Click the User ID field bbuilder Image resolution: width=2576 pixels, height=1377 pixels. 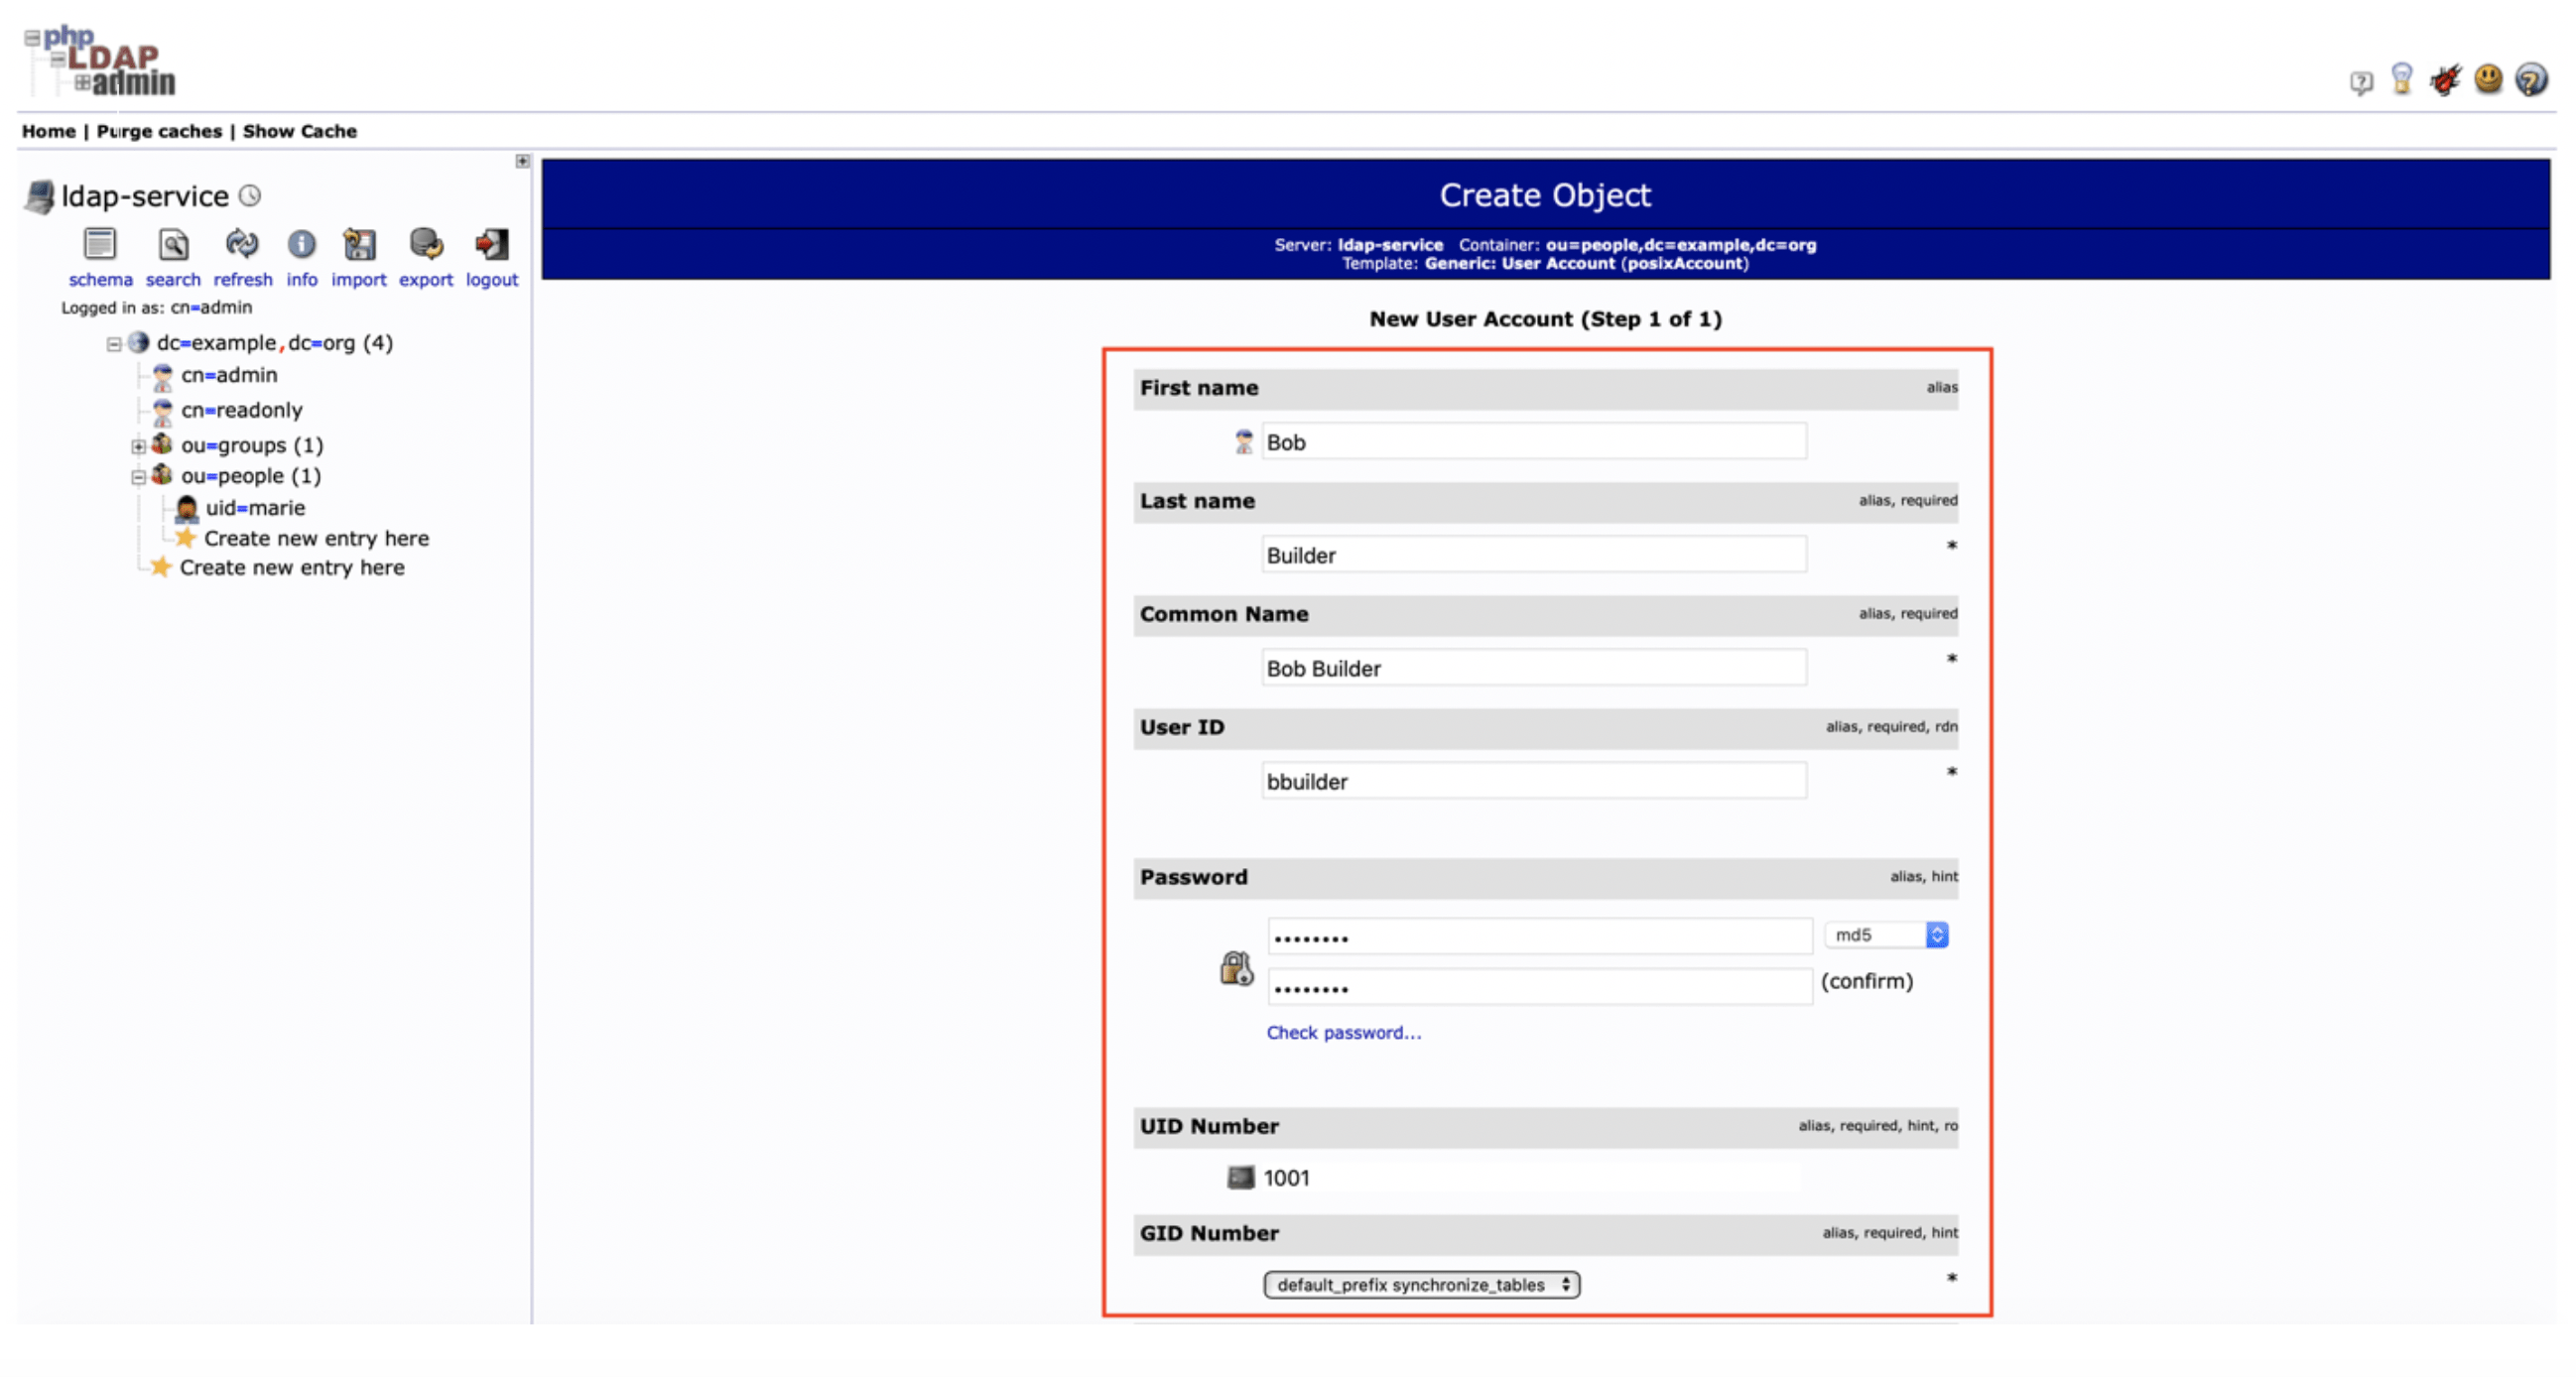(1533, 780)
